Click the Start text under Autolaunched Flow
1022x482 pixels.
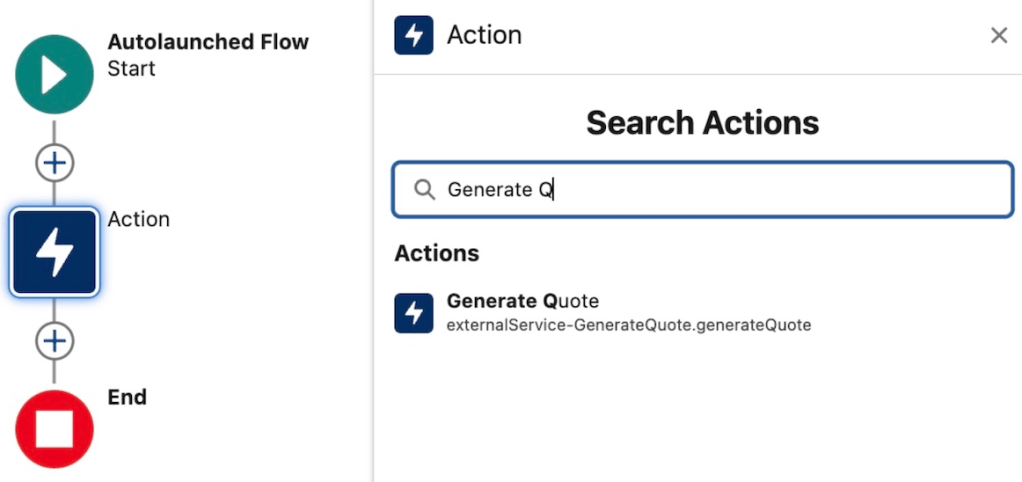click(x=131, y=69)
